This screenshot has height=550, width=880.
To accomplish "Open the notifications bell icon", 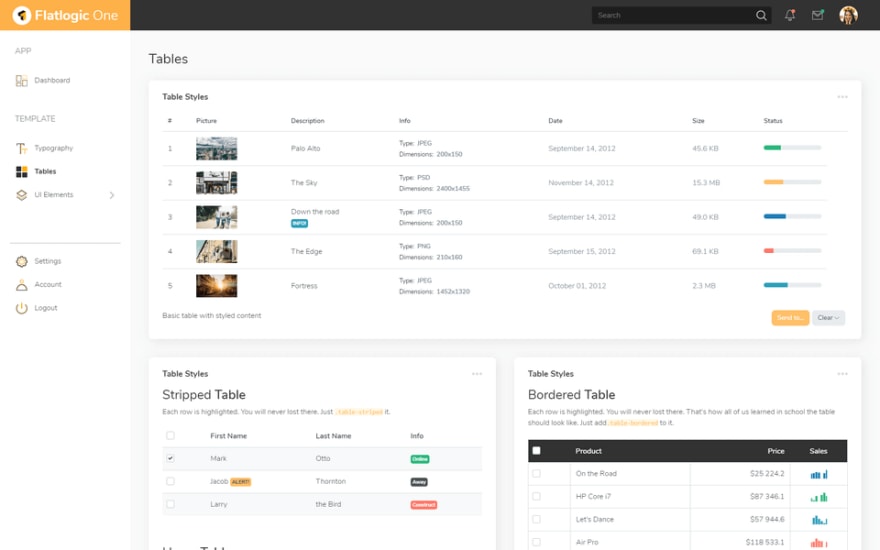I will pyautogui.click(x=790, y=15).
